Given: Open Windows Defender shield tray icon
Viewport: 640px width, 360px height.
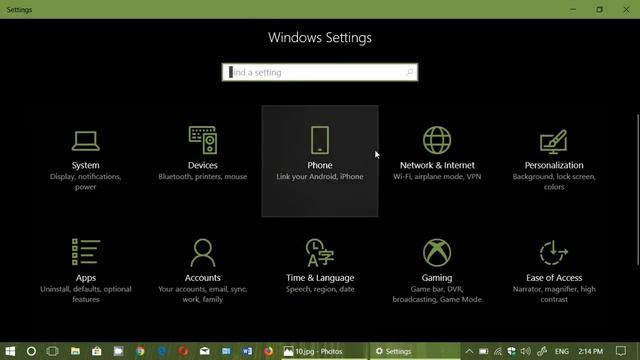Looking at the screenshot, I should pyautogui.click(x=511, y=351).
